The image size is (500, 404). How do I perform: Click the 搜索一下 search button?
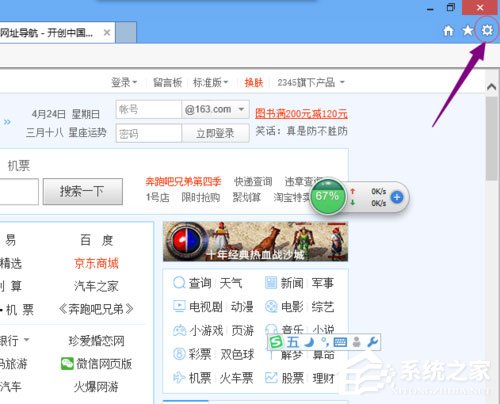coord(83,191)
